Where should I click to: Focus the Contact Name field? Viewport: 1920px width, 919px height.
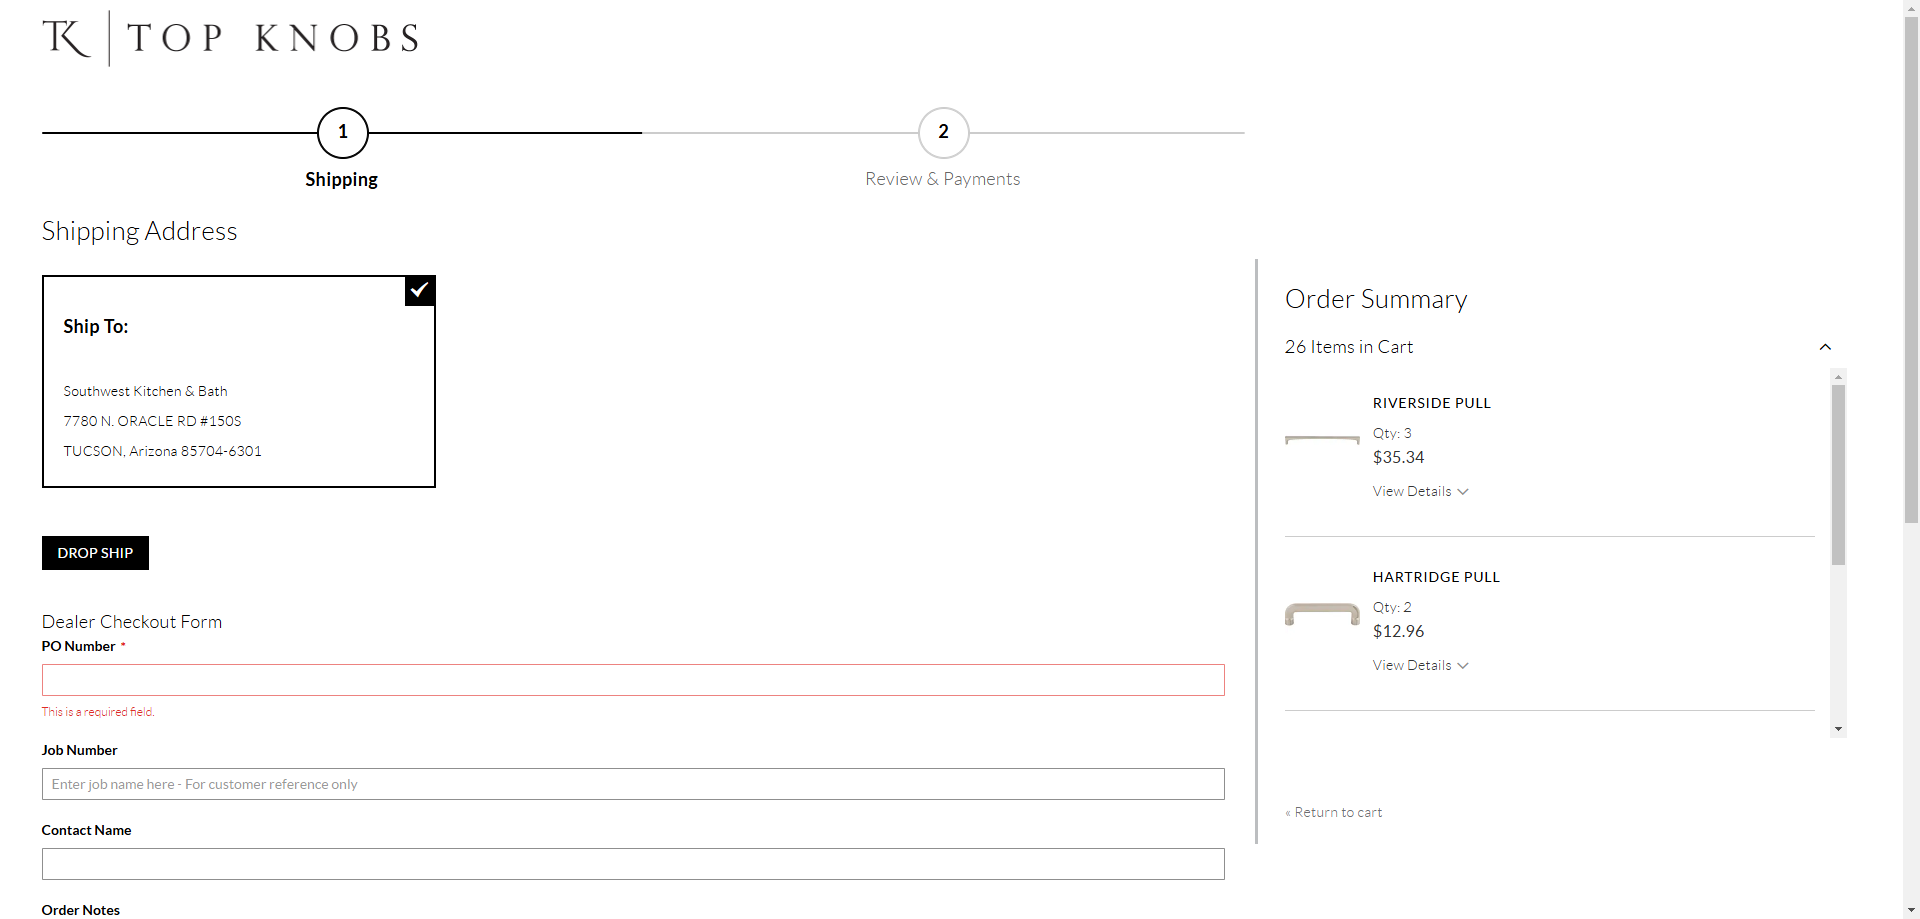tap(633, 864)
